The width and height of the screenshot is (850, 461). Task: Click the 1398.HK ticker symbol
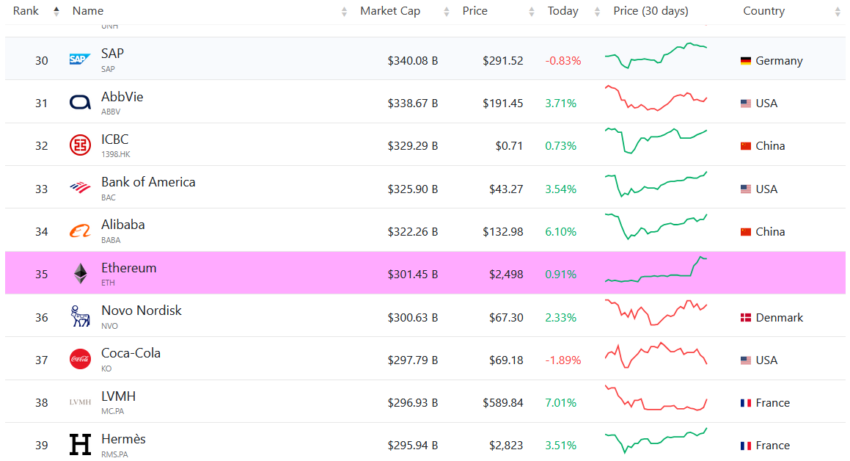pos(115,155)
